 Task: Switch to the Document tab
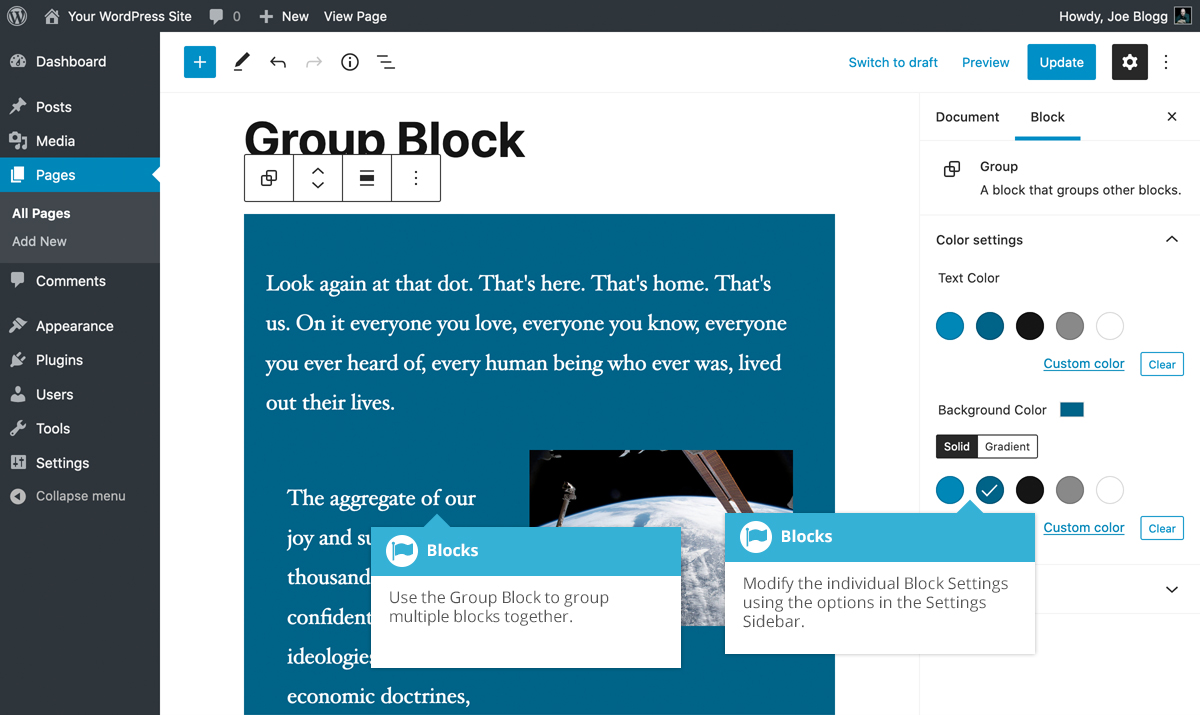coord(966,117)
